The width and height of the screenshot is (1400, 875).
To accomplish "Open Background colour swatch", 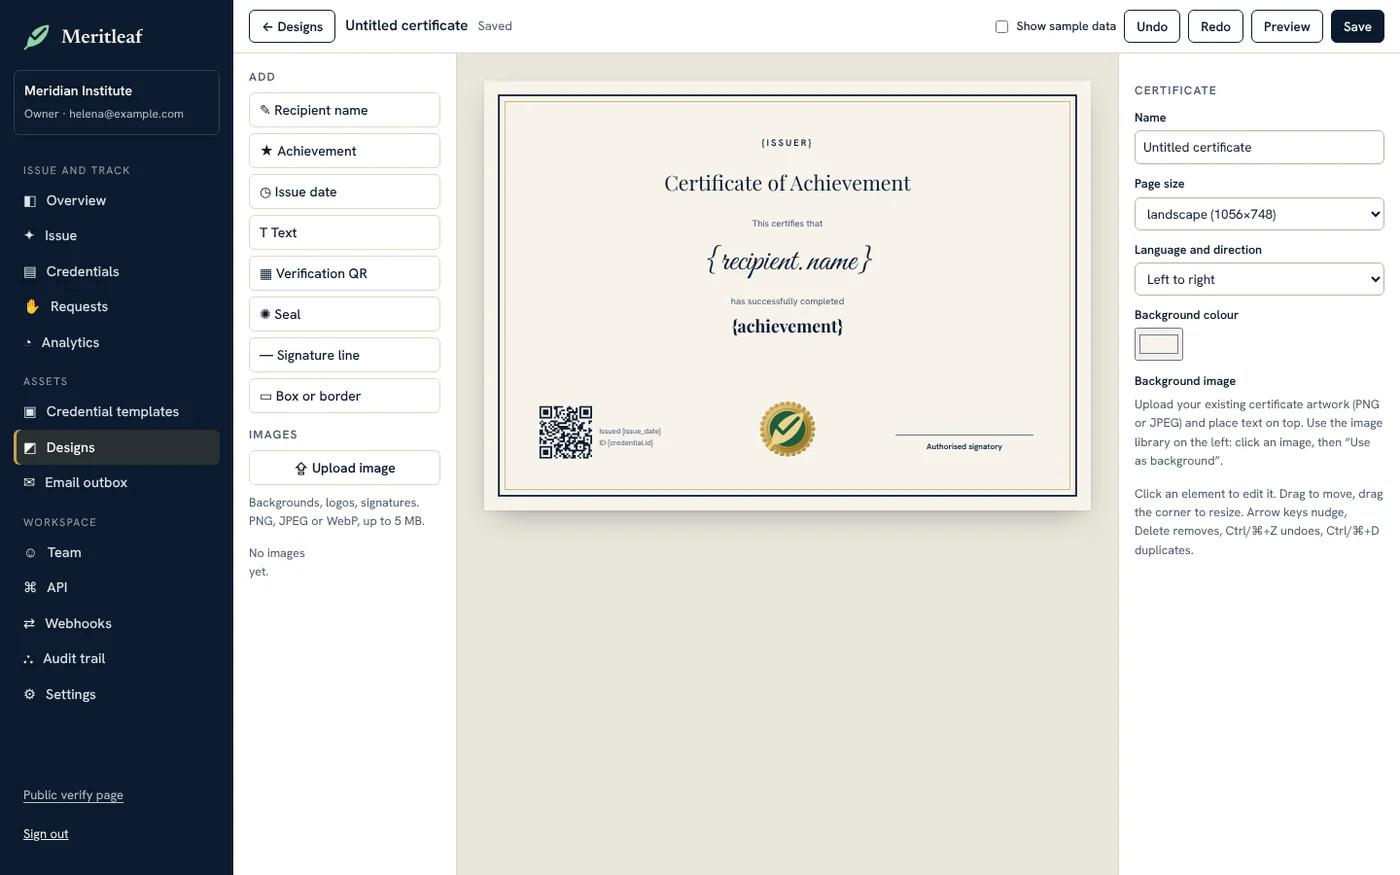I will (1159, 344).
